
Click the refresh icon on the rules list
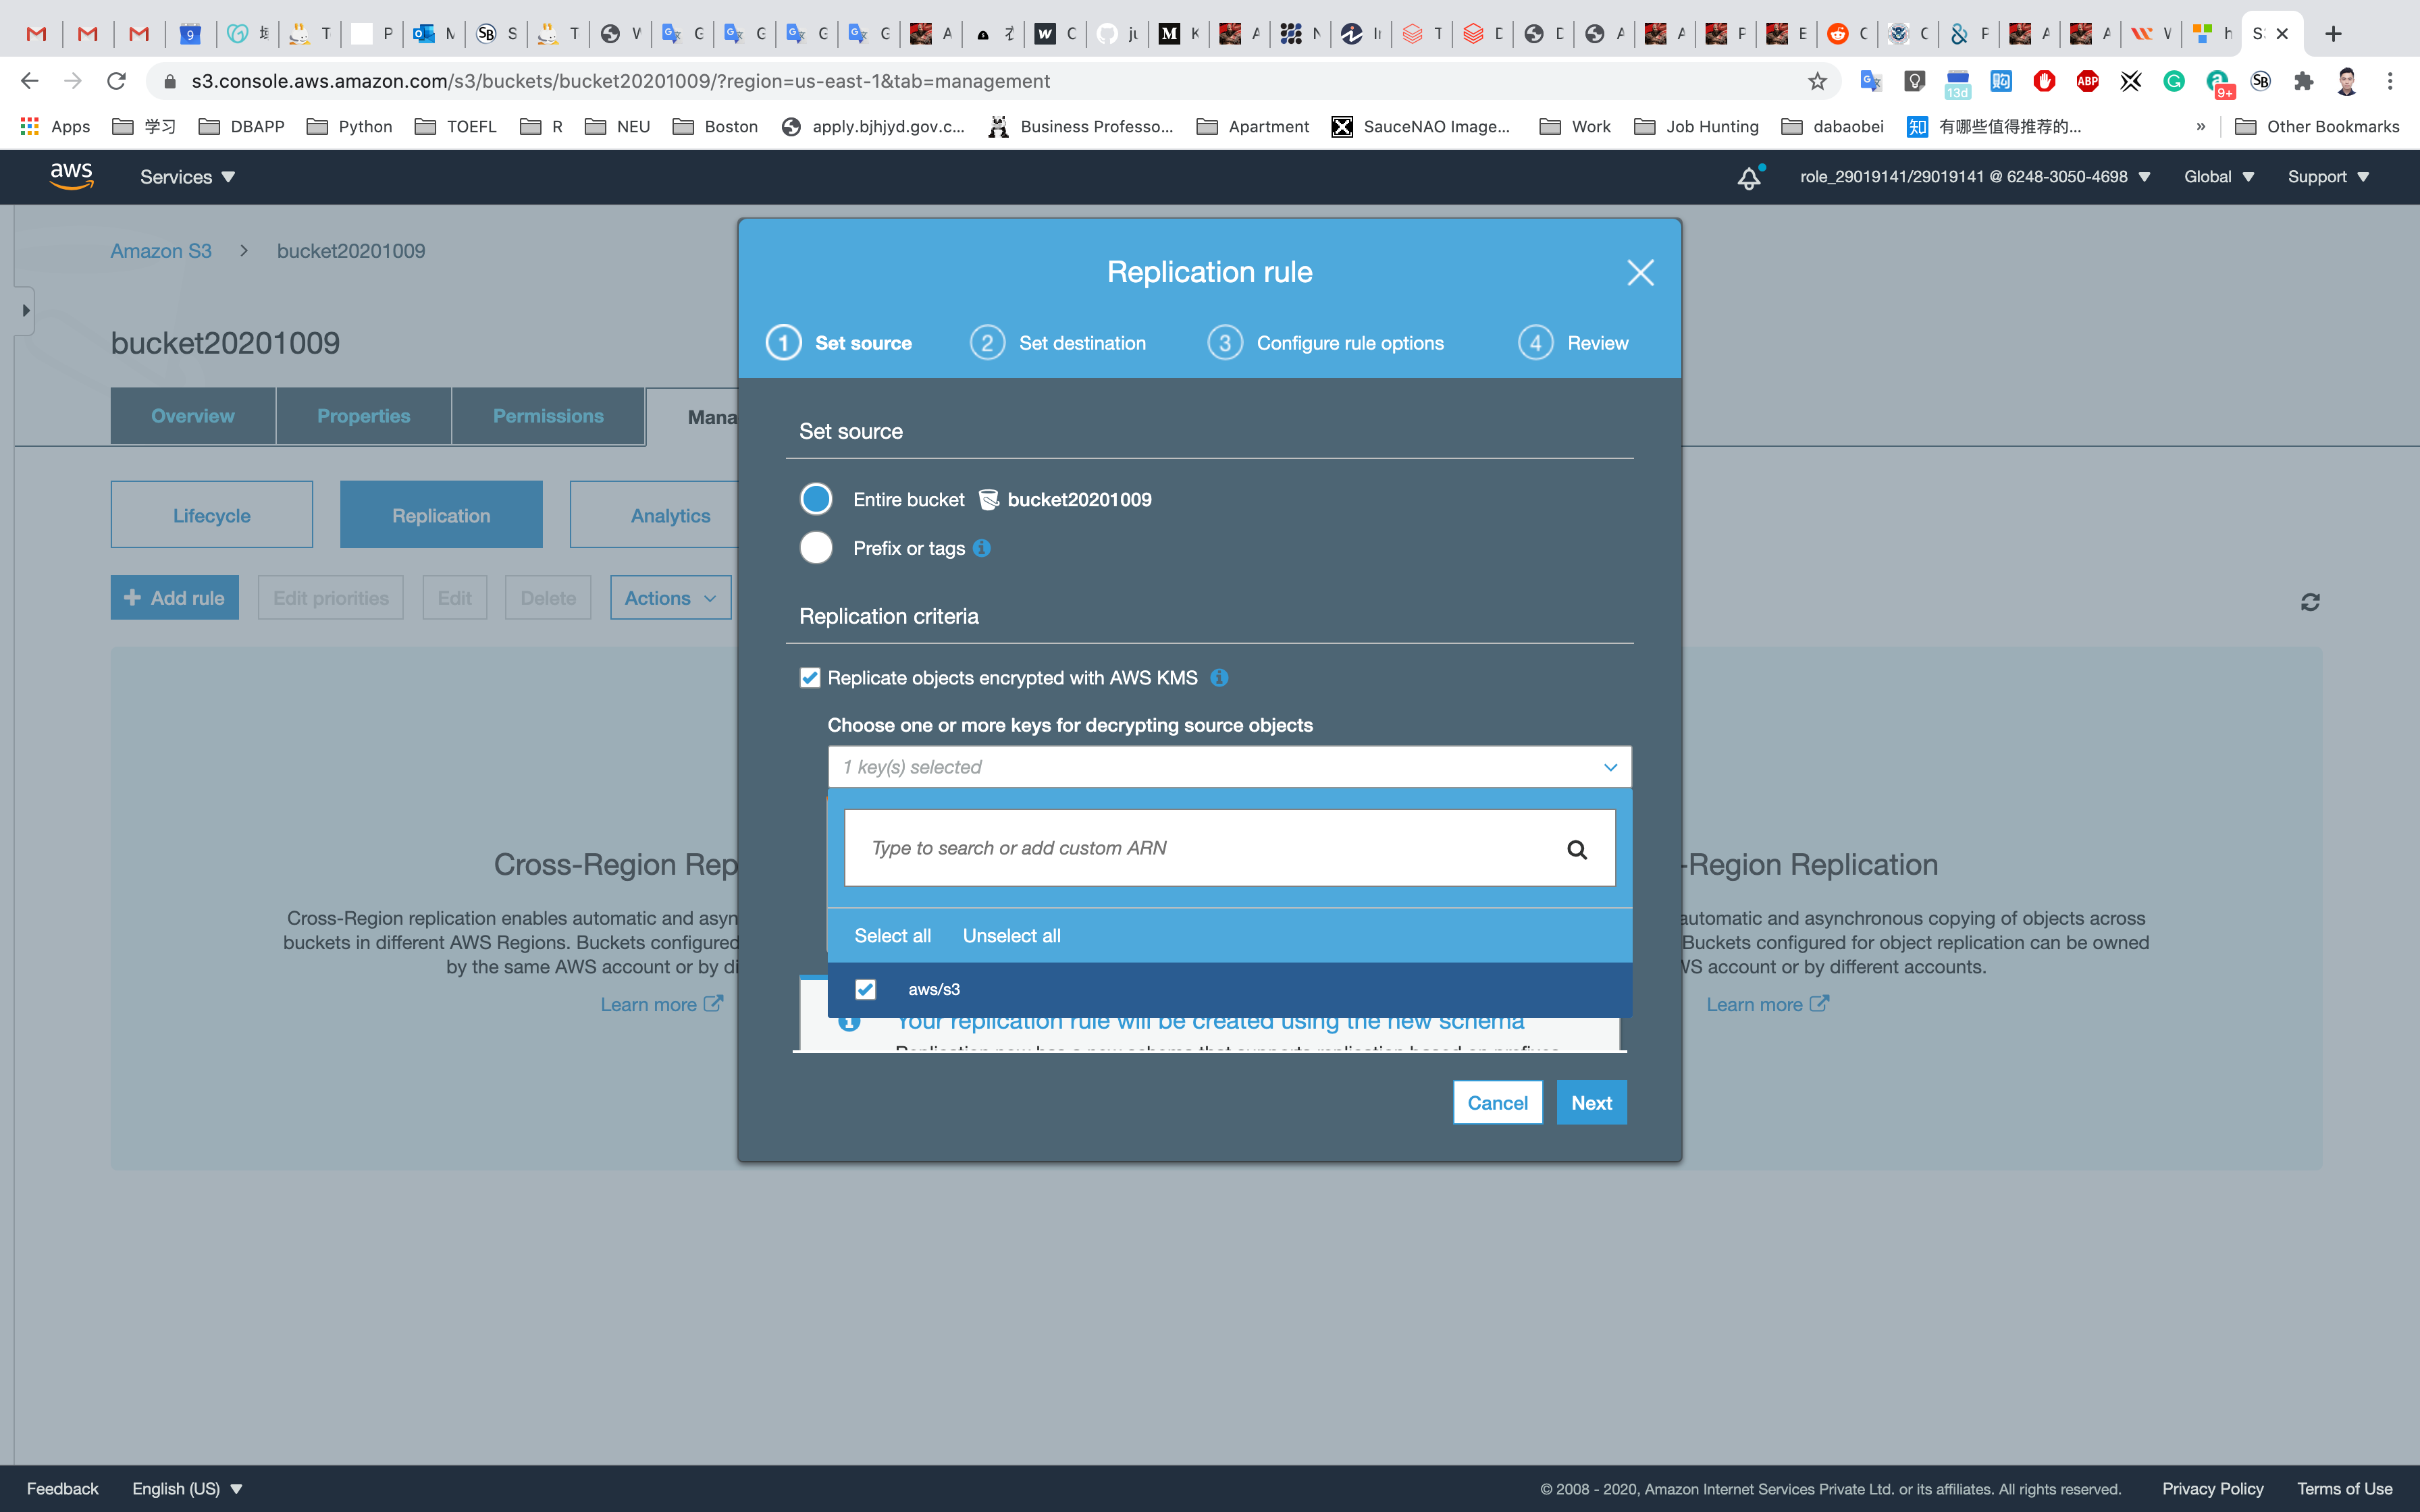click(x=2310, y=602)
